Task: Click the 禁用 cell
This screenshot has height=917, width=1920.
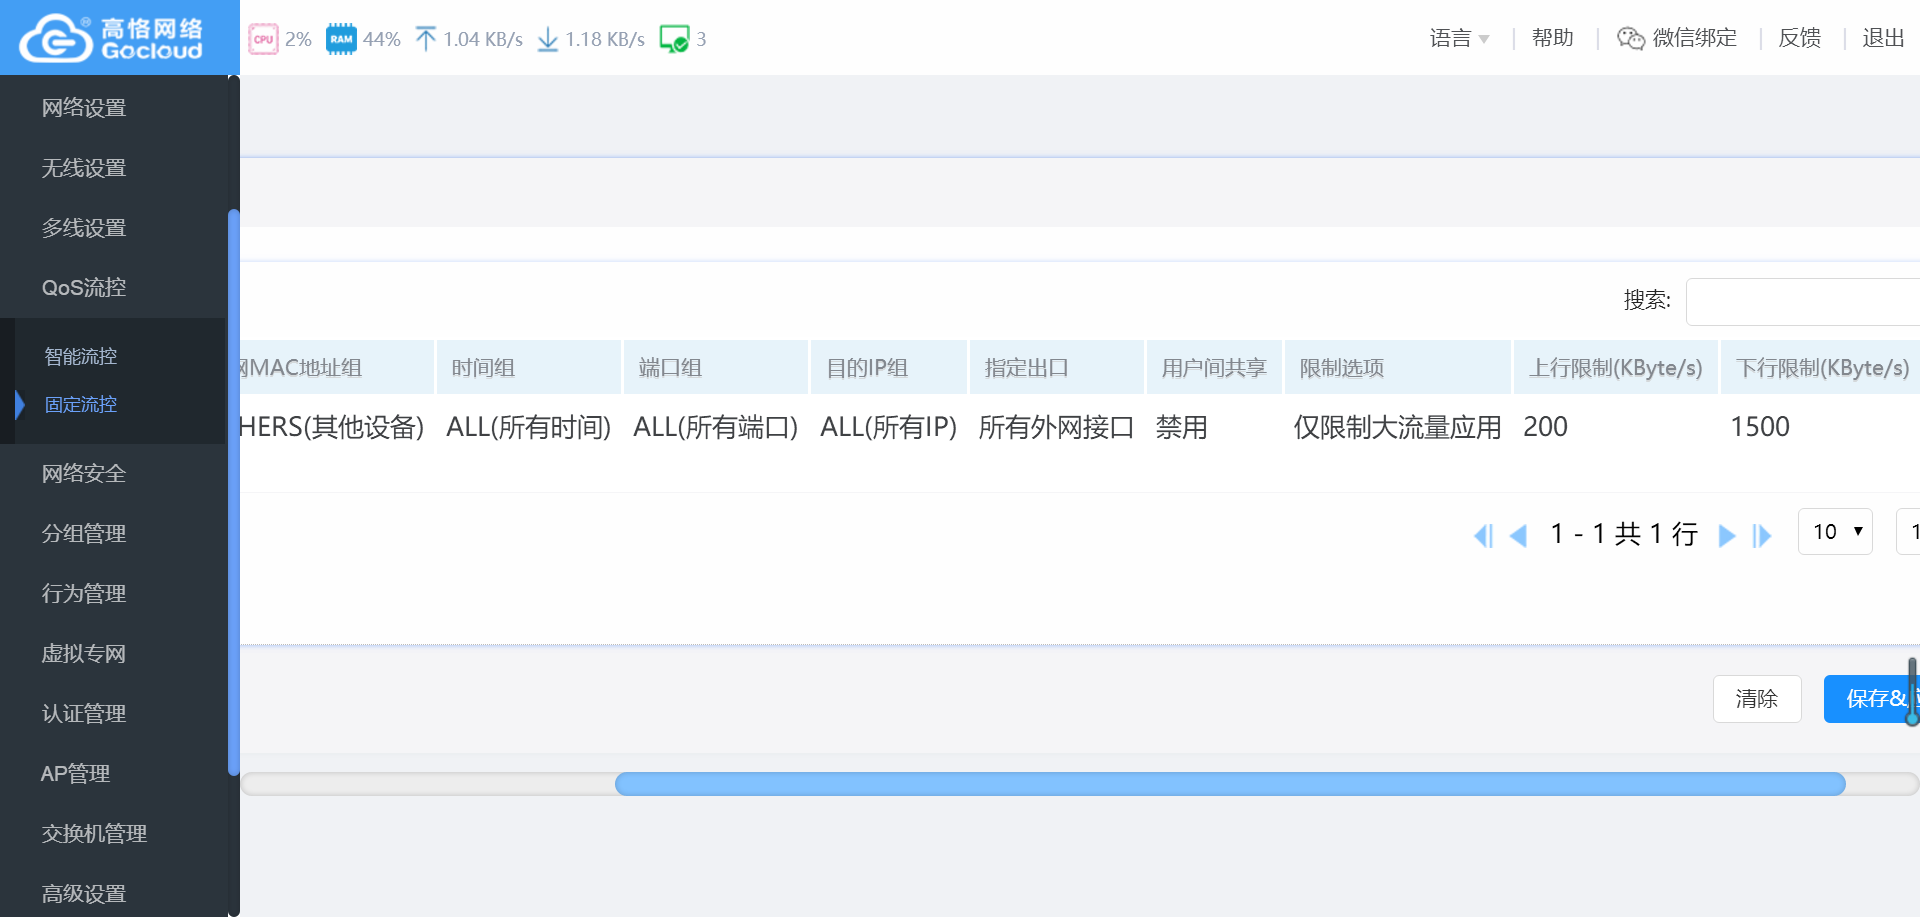Action: (x=1182, y=427)
